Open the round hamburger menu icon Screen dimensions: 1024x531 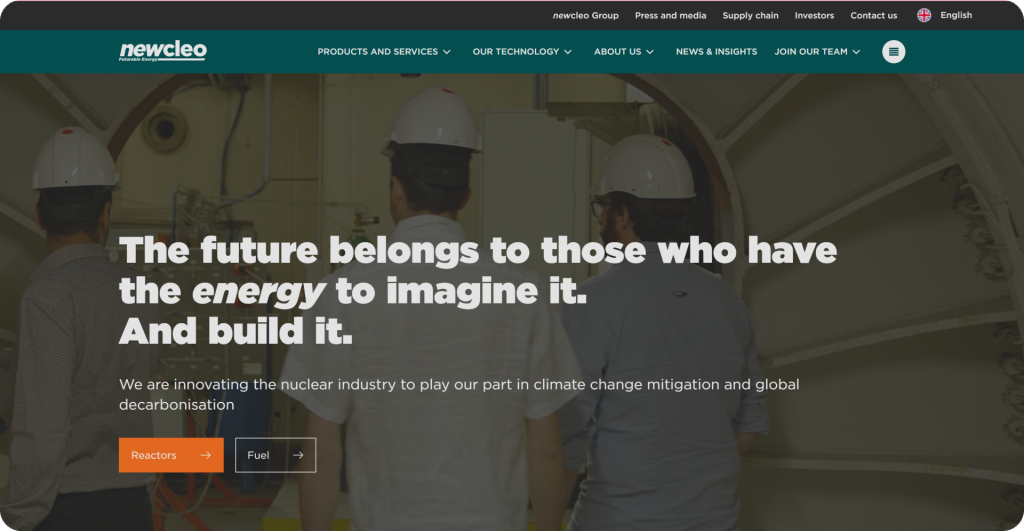pos(893,52)
